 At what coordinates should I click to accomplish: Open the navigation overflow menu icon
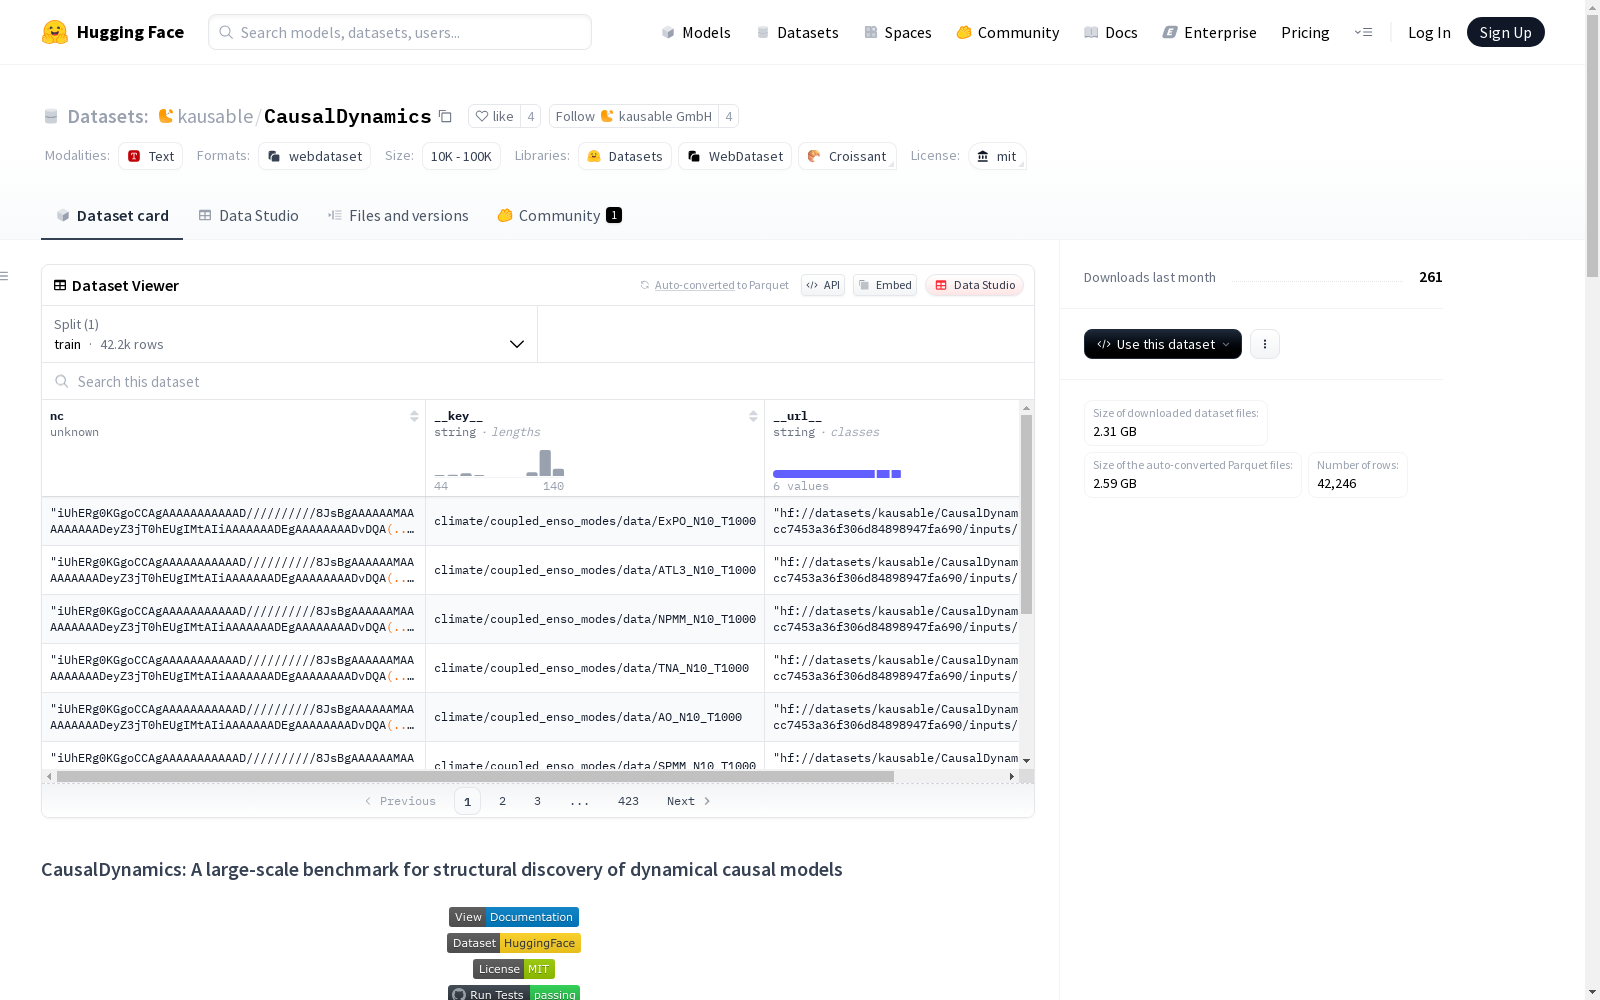1363,32
